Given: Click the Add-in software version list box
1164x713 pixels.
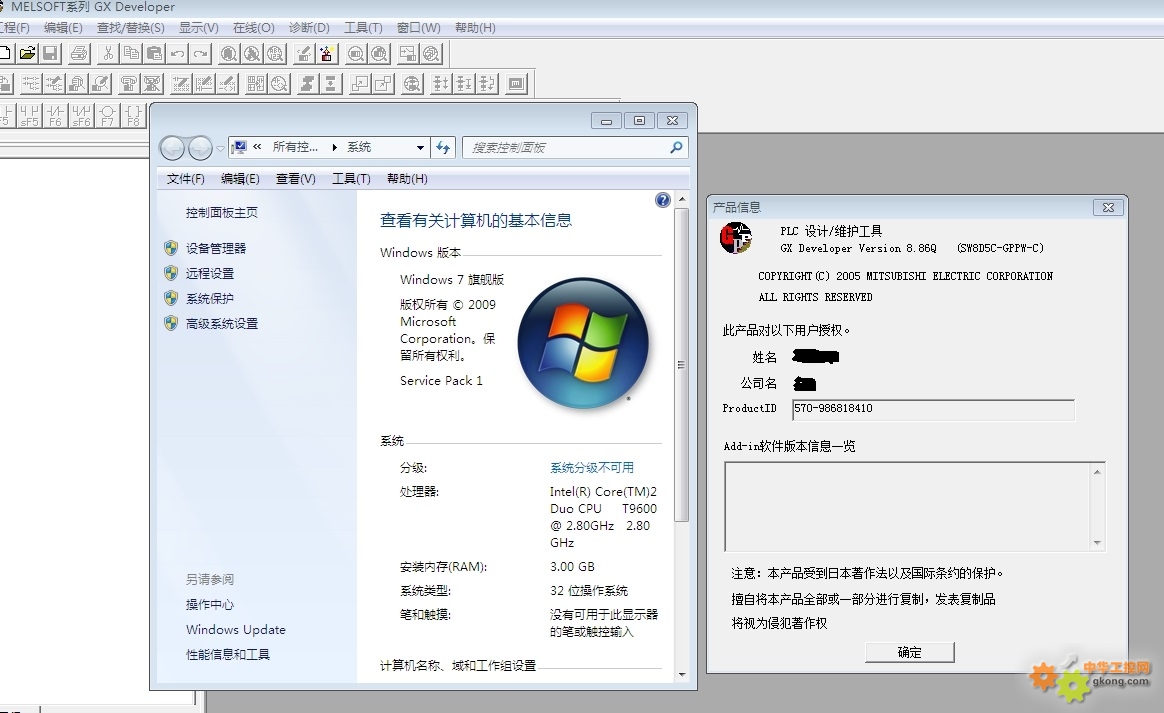Looking at the screenshot, I should (915, 506).
